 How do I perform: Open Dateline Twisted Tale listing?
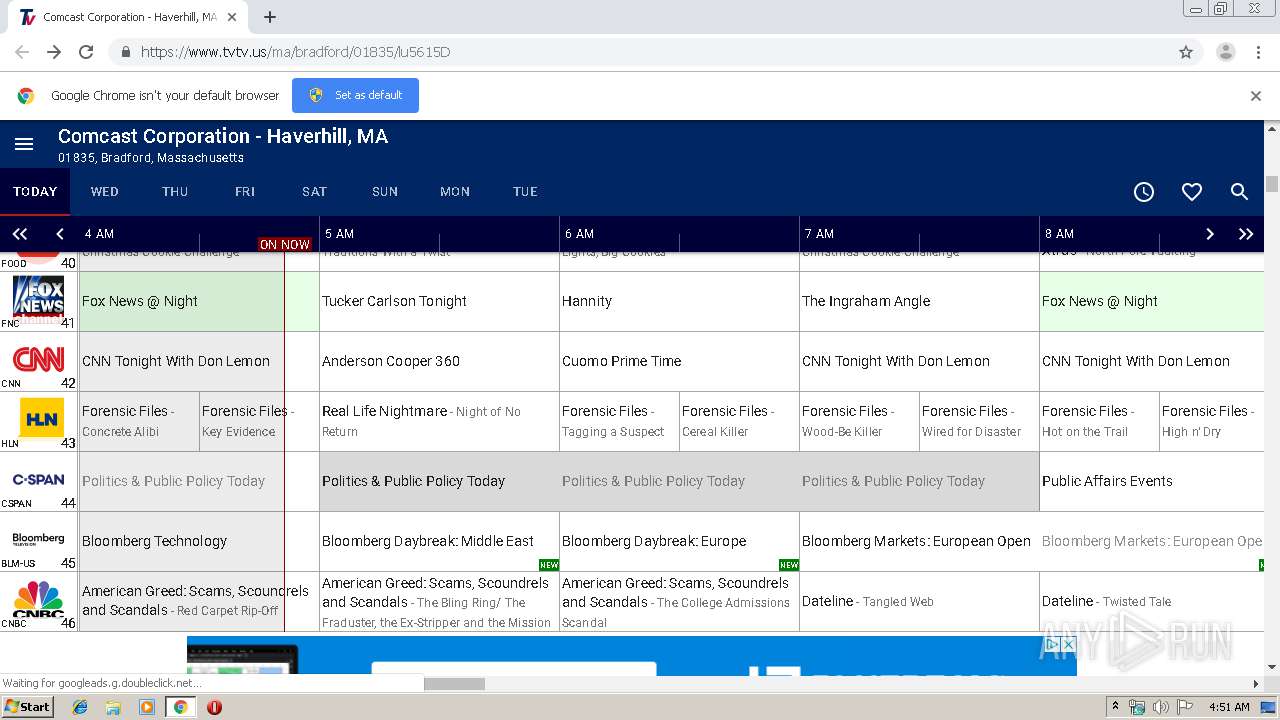(x=1152, y=601)
